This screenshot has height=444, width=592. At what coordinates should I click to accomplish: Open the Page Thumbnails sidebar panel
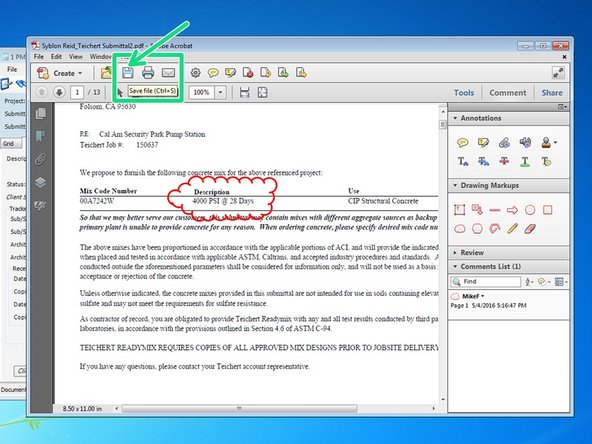point(41,113)
